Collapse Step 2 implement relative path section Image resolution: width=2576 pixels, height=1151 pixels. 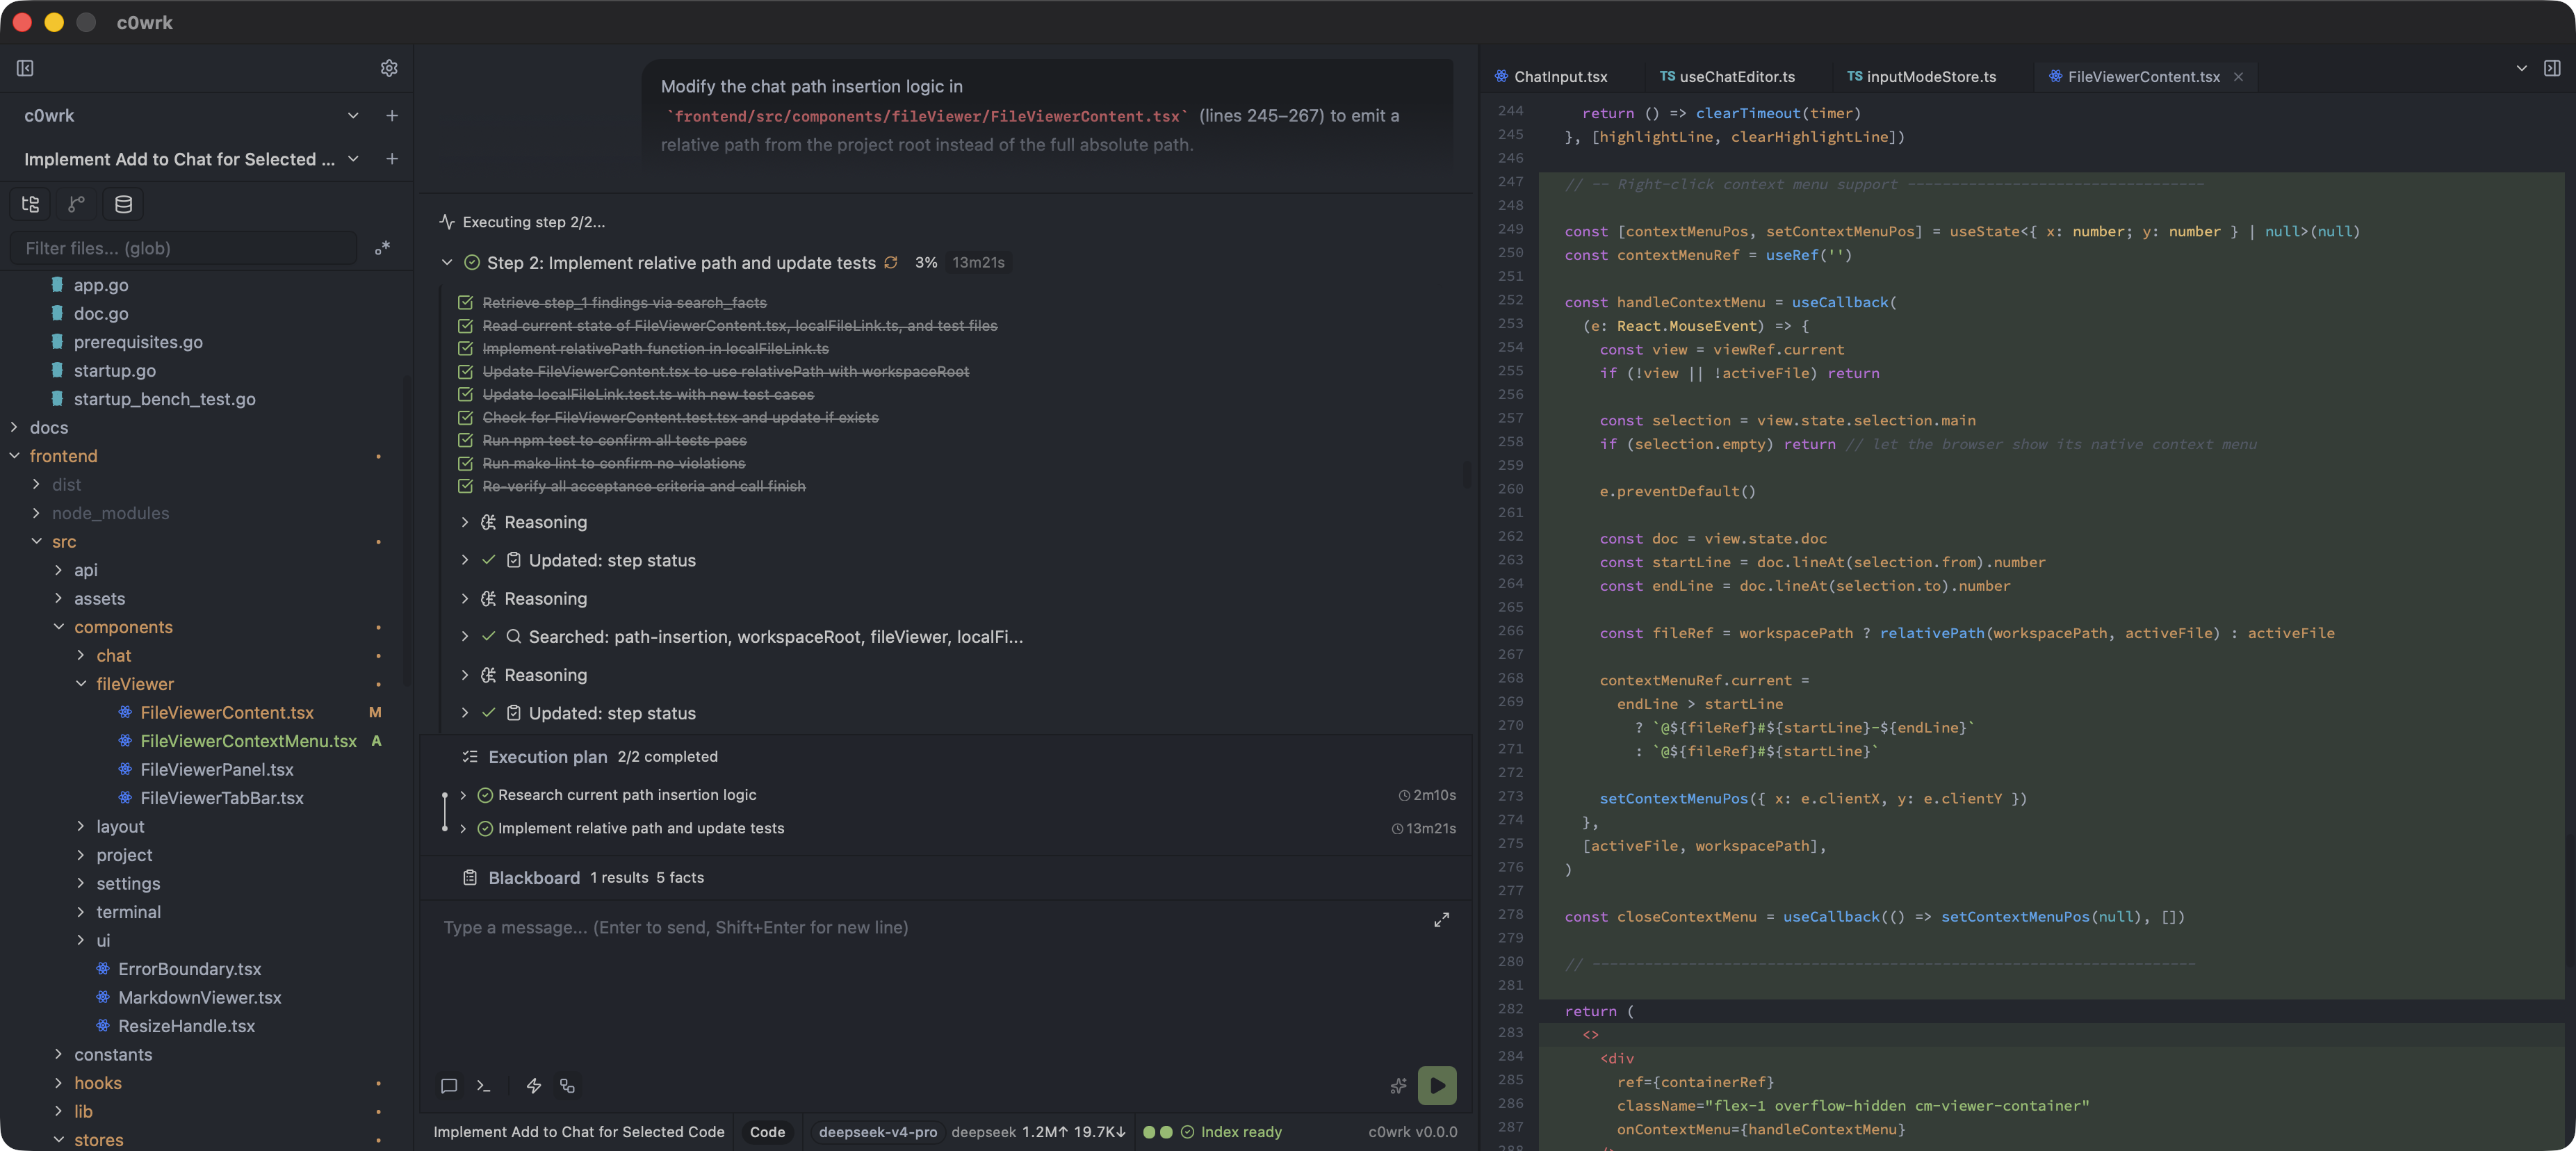point(447,262)
